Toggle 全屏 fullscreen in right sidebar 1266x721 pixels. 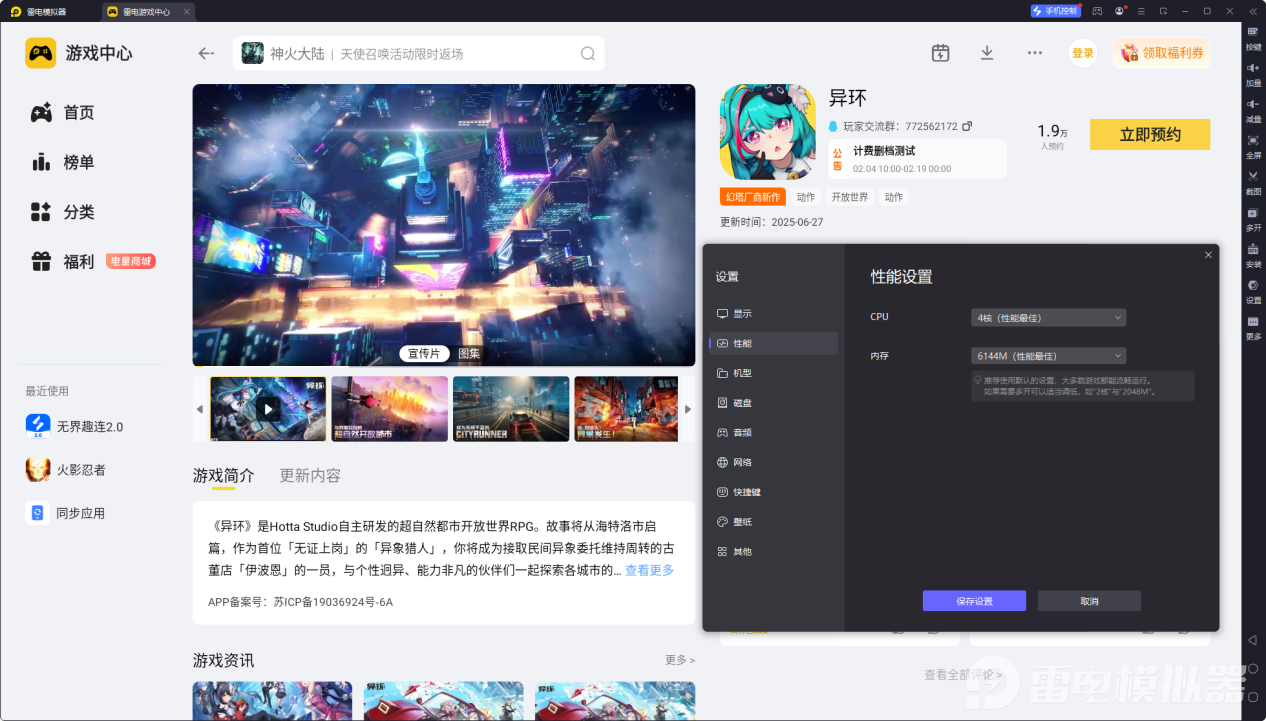pos(1253,145)
